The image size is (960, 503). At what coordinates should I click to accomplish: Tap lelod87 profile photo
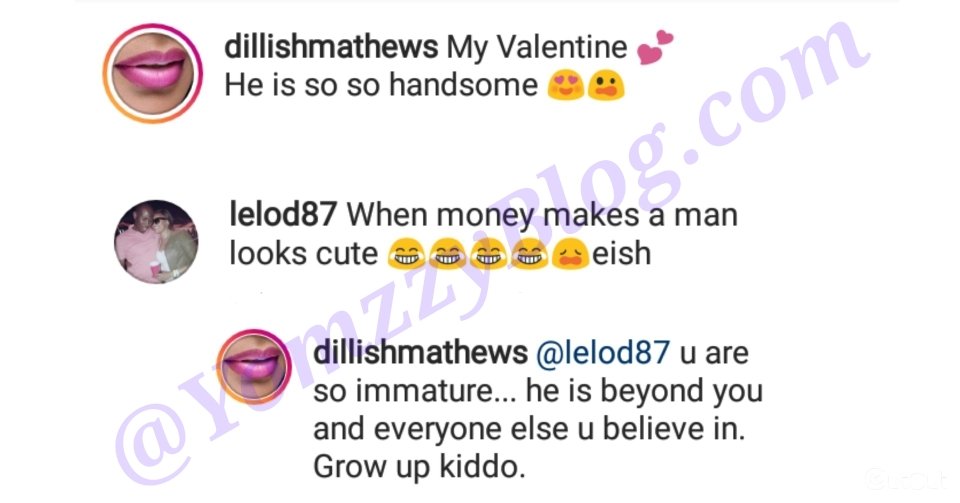[x=156, y=242]
